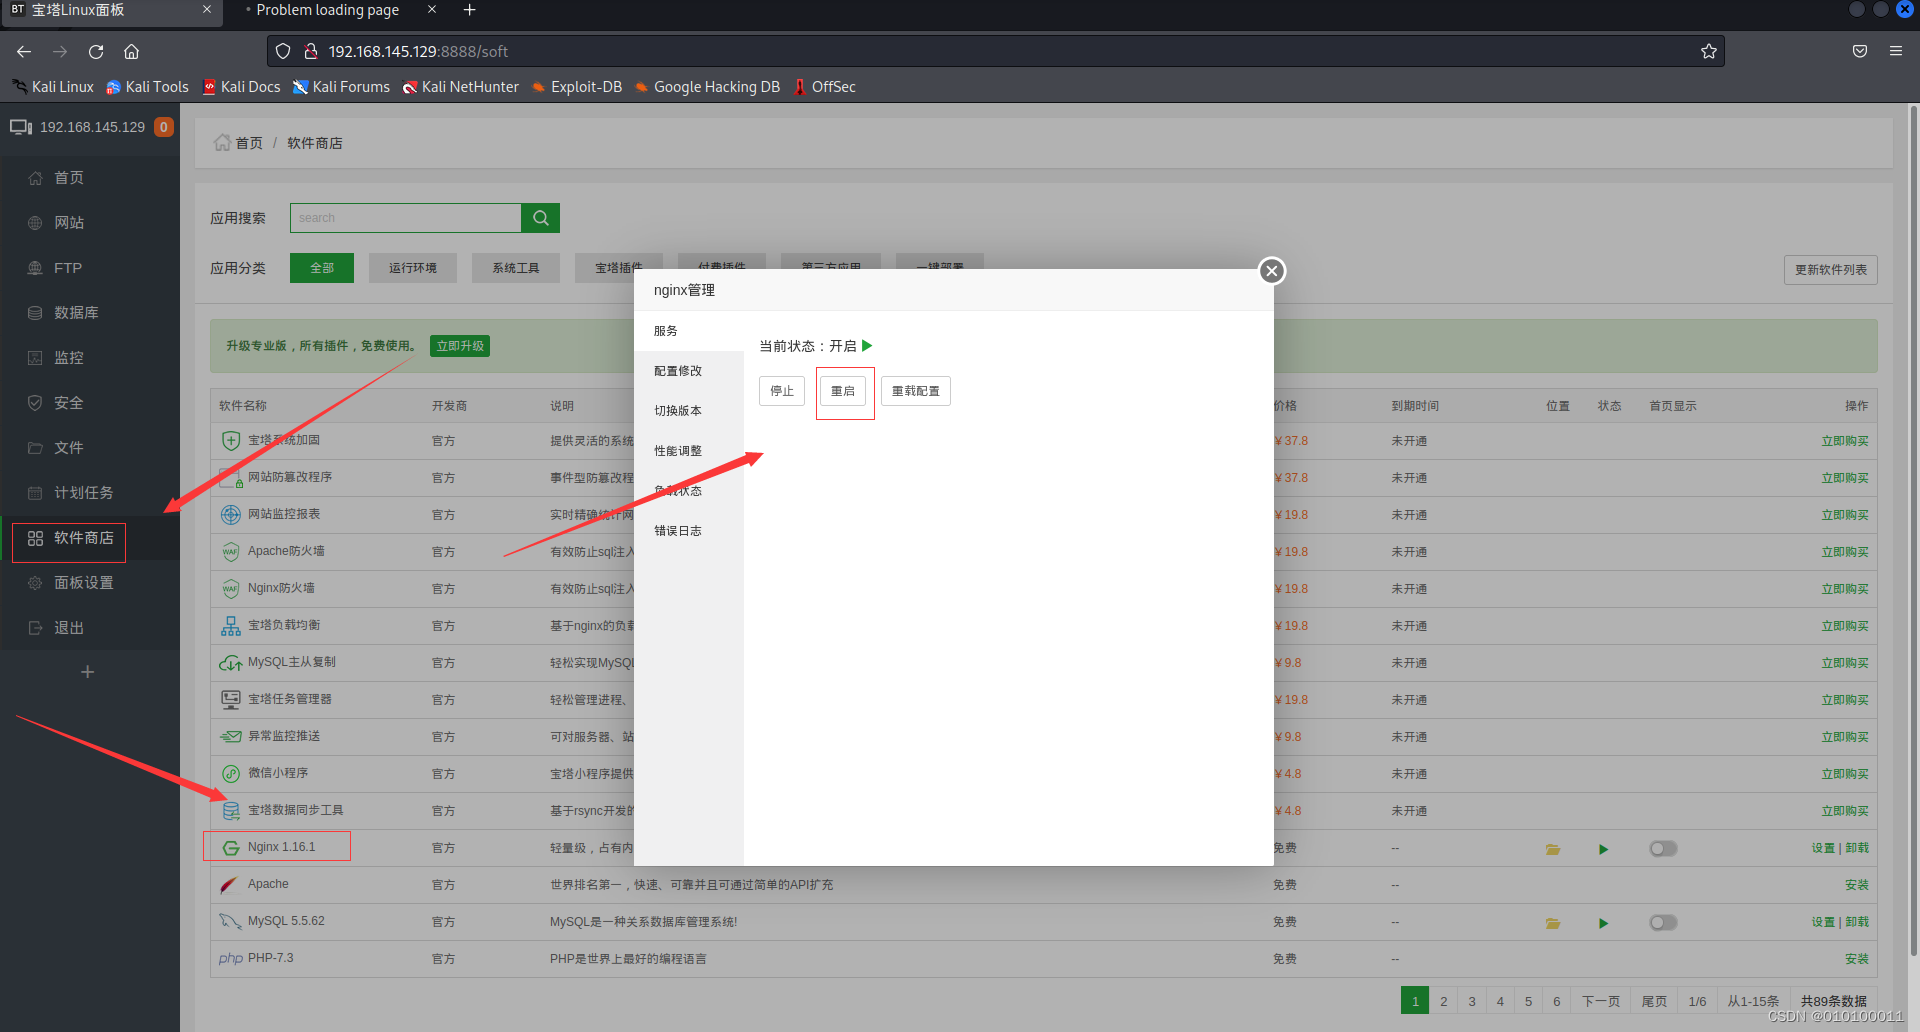Open 数据库 in the sidebar

click(x=76, y=313)
